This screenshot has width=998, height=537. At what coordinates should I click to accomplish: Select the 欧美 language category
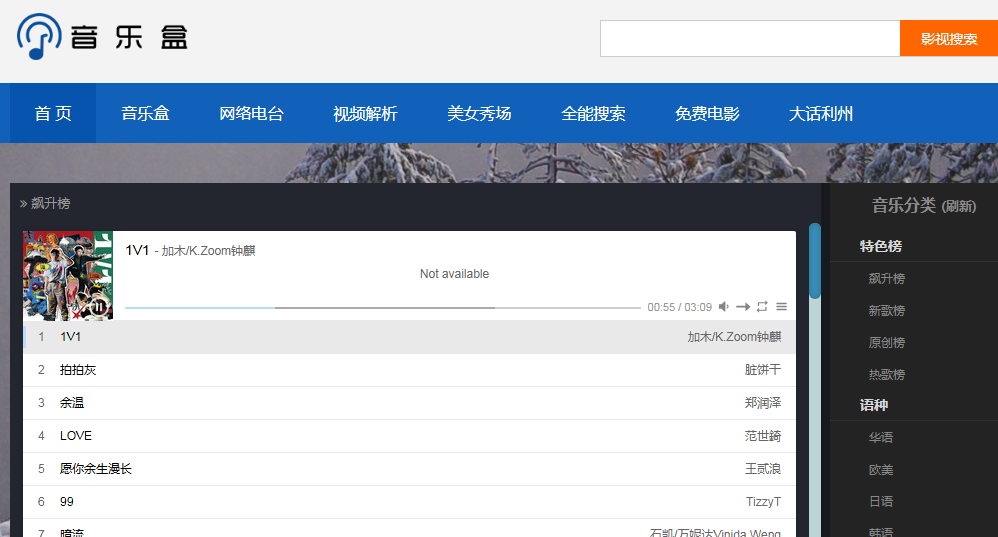pos(881,470)
